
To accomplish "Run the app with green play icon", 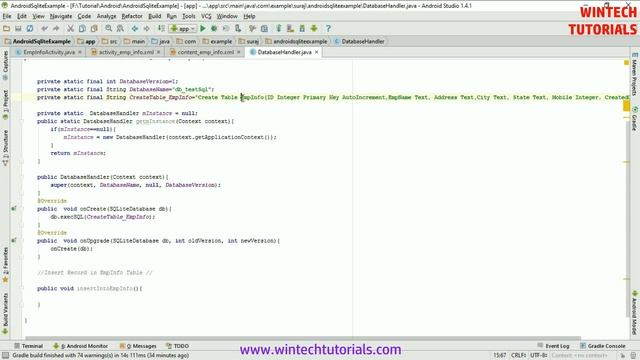I will [x=202, y=29].
